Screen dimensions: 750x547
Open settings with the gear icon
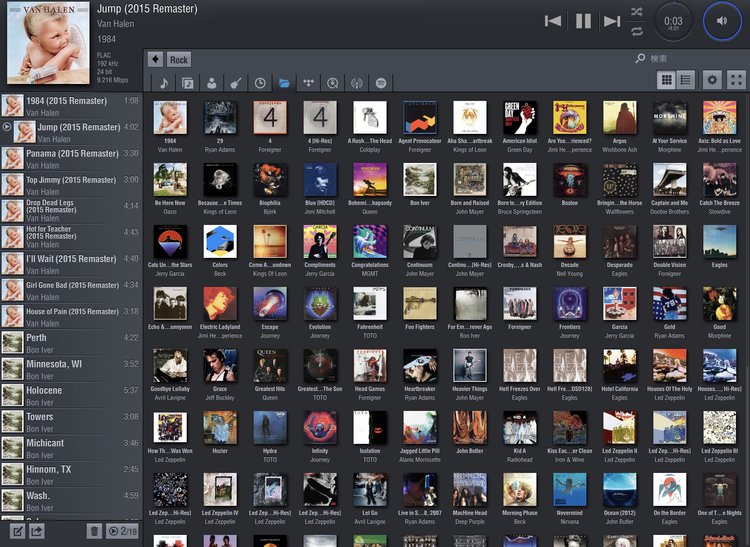point(712,80)
